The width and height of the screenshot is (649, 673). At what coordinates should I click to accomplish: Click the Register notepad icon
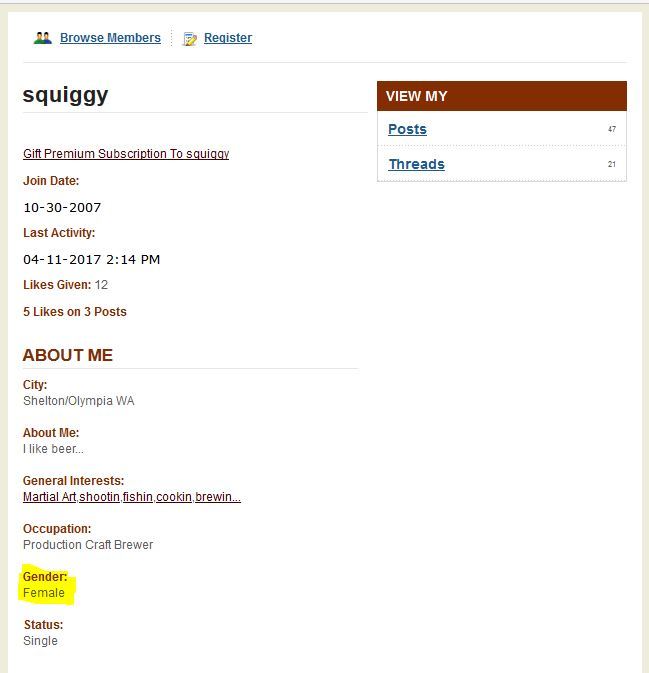[190, 39]
